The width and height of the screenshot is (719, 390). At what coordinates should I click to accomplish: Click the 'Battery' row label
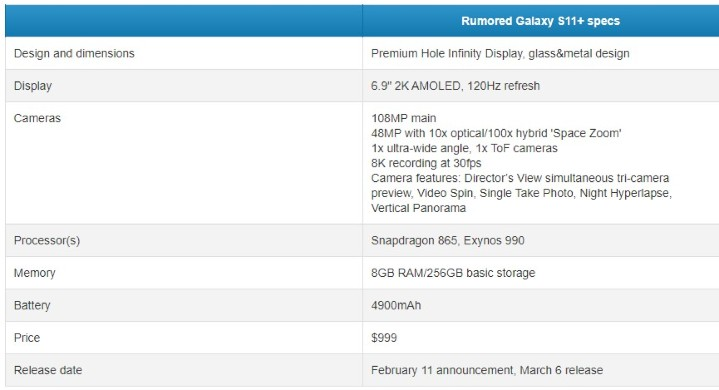click(32, 305)
